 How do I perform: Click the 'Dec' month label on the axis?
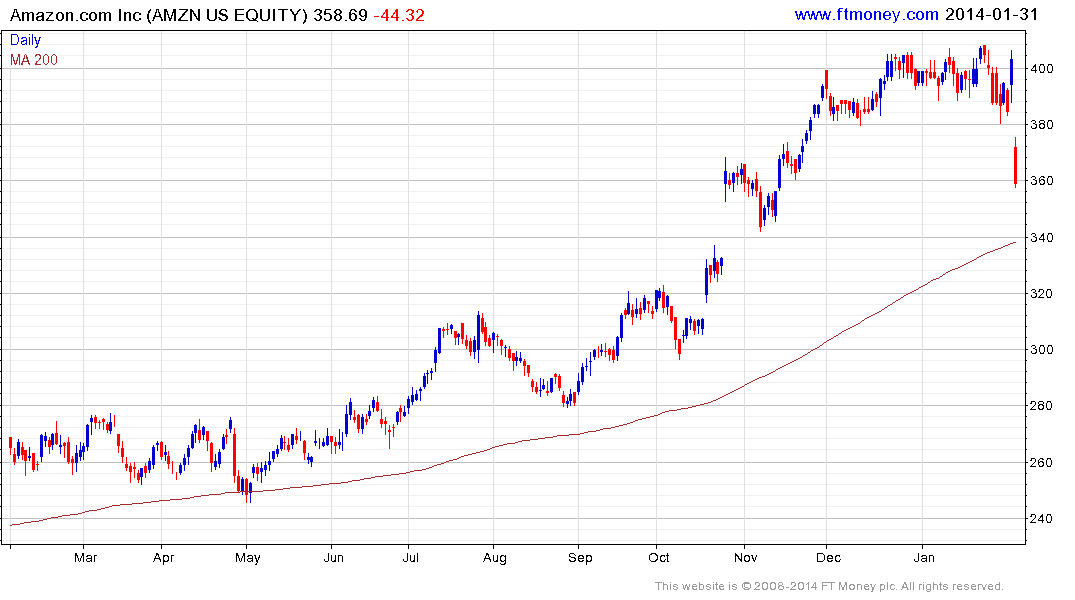pyautogui.click(x=828, y=557)
